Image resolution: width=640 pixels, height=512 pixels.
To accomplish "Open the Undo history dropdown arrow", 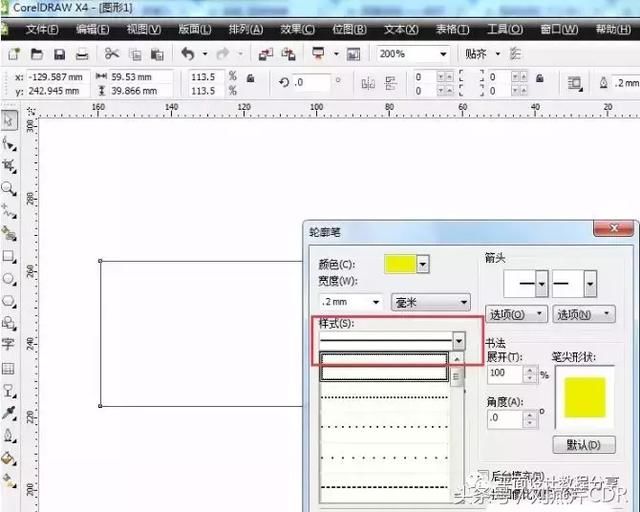I will [205, 53].
